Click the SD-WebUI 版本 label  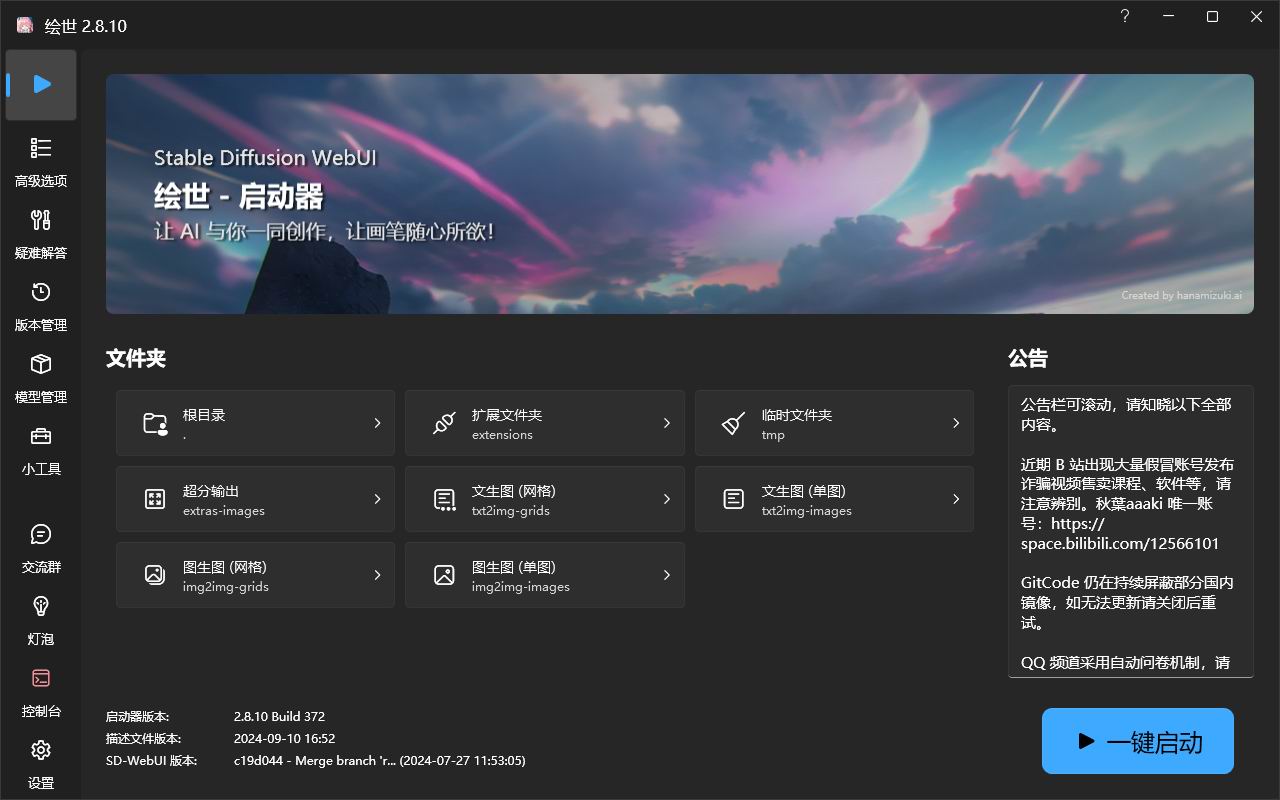tap(152, 761)
